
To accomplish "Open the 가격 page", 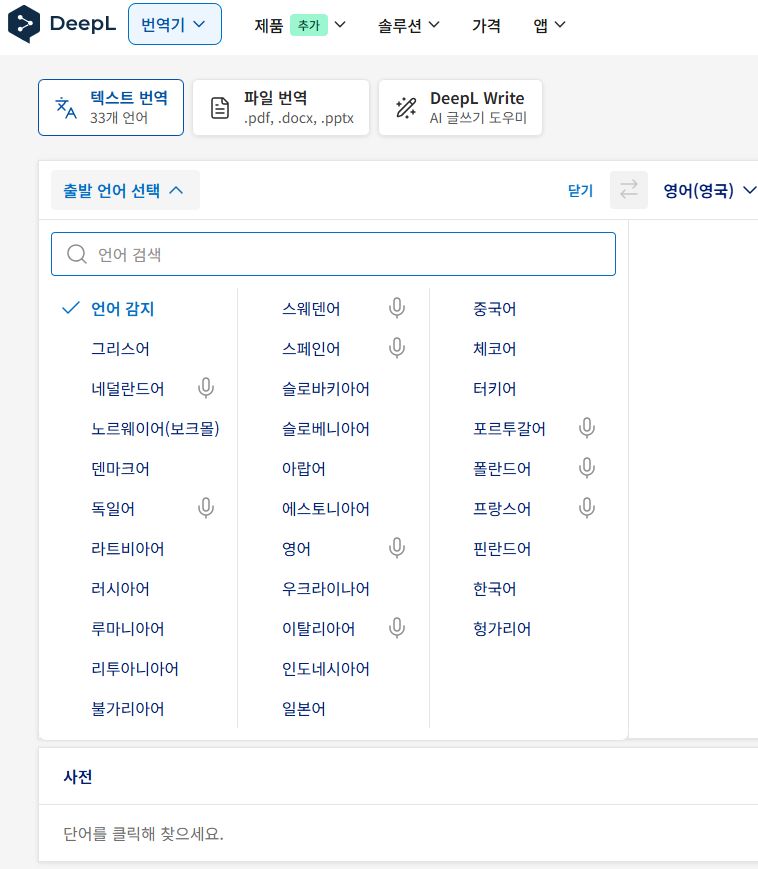I will coord(486,25).
